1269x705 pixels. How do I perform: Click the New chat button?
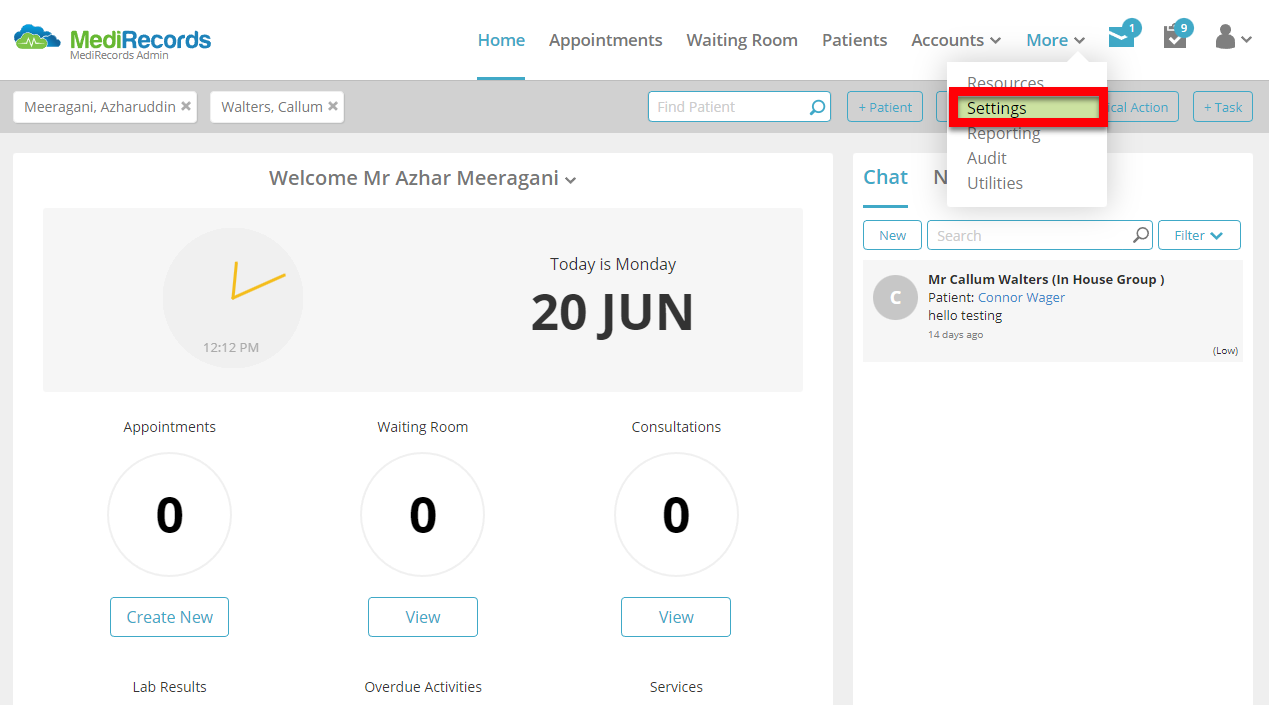892,235
